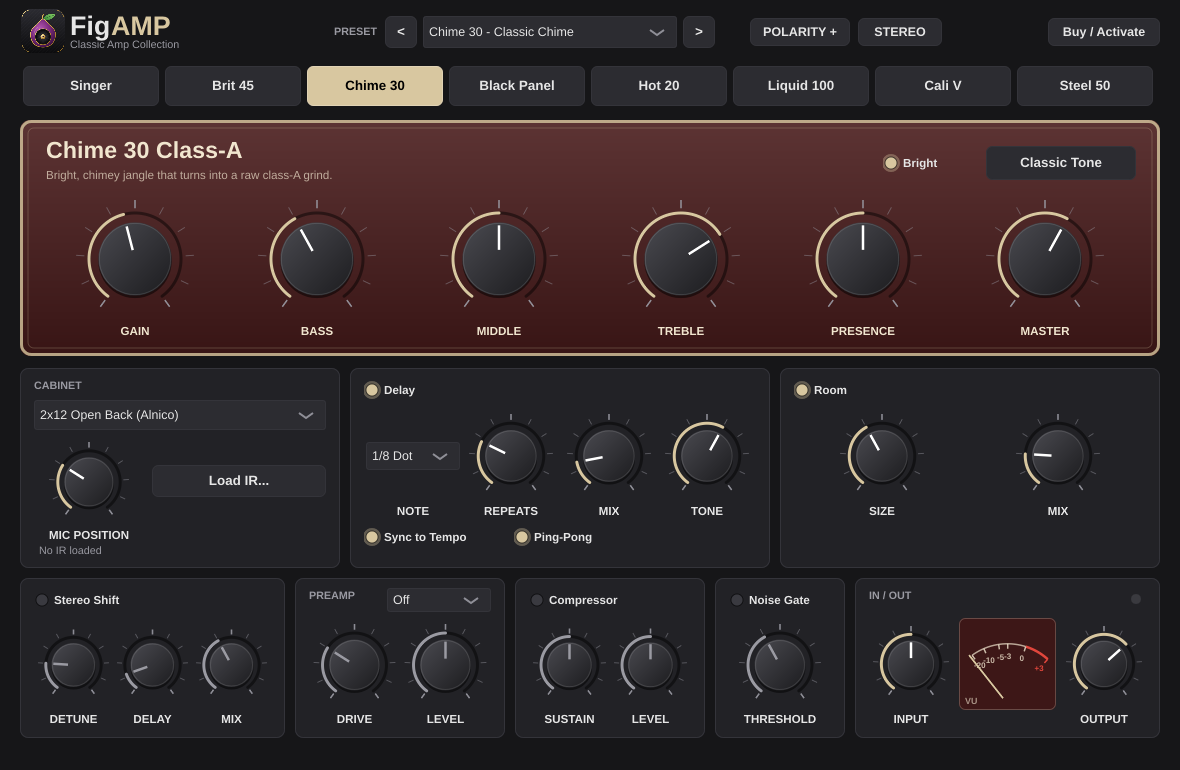The height and width of the screenshot is (770, 1180).
Task: Open the delay Note dropdown 1/8 Dot
Action: click(412, 456)
